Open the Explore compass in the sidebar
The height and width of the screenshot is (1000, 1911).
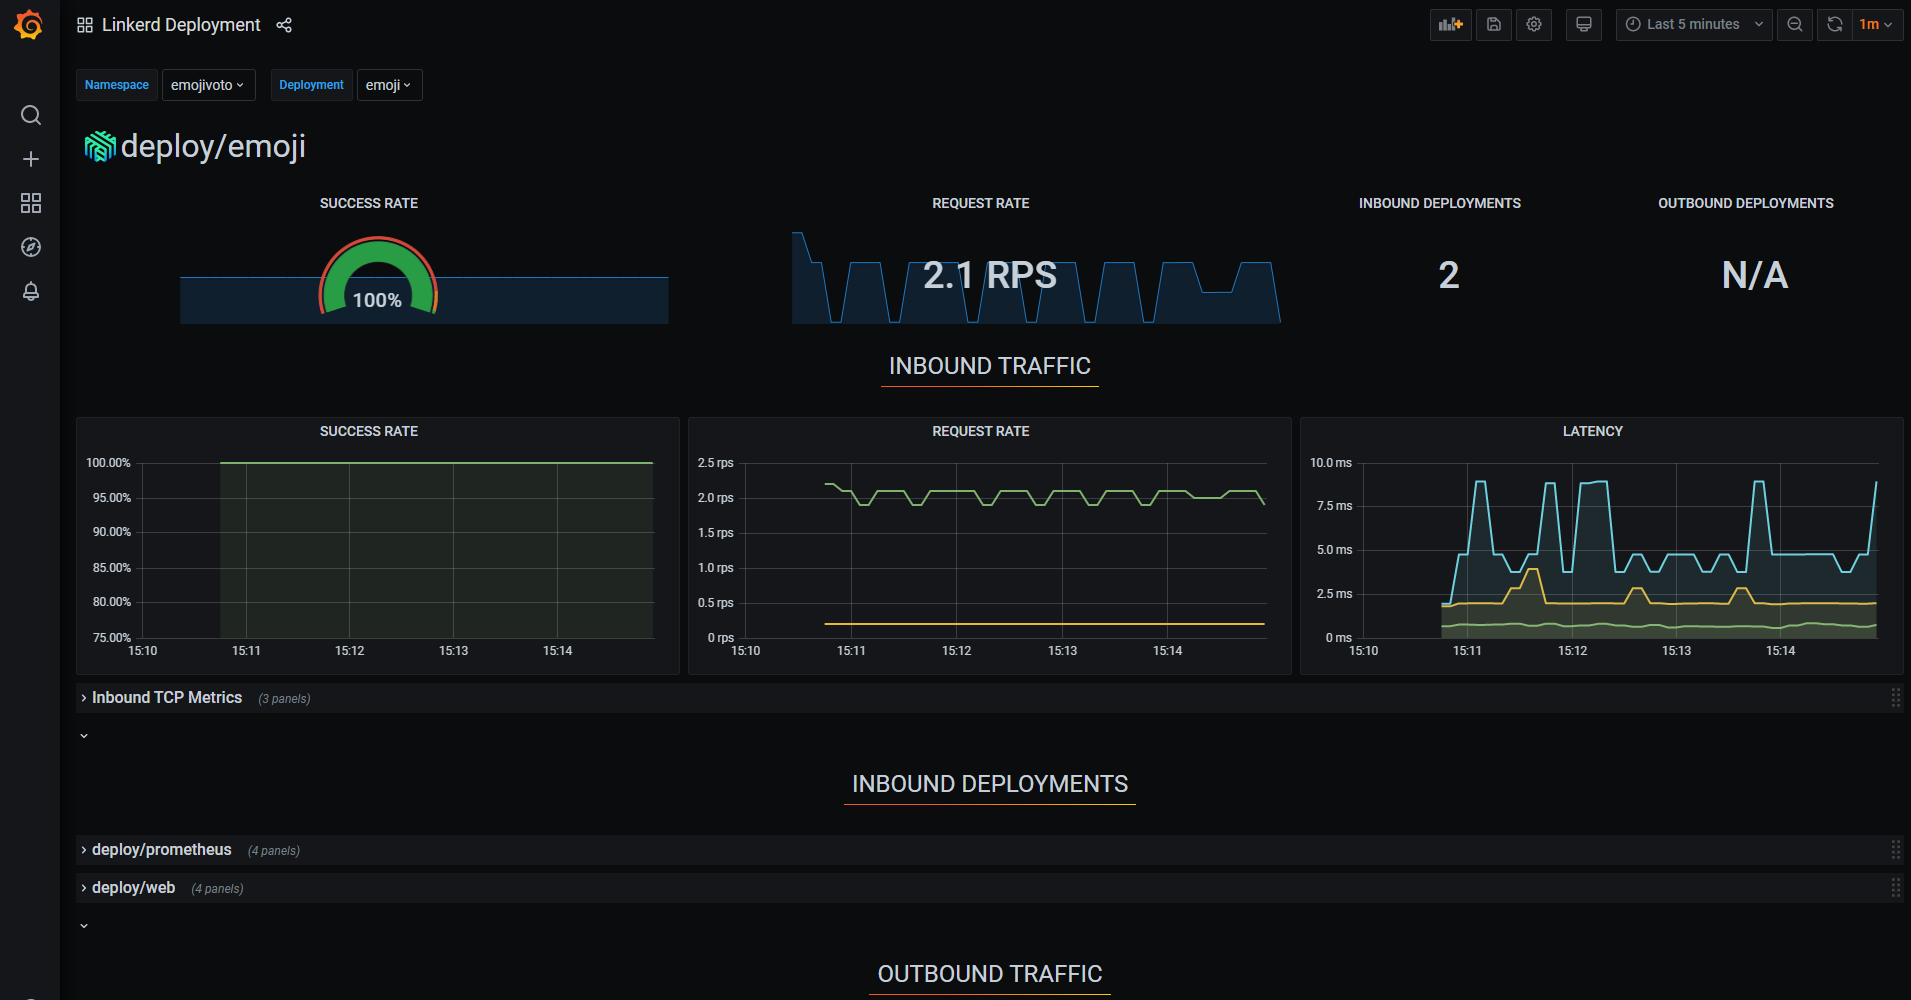click(x=31, y=247)
